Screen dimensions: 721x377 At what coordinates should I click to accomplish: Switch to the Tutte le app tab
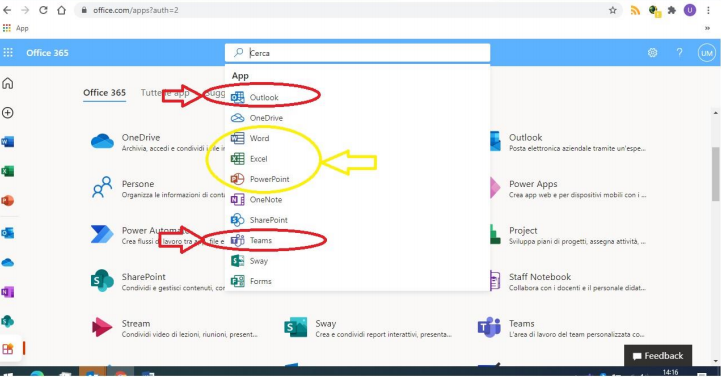click(165, 92)
